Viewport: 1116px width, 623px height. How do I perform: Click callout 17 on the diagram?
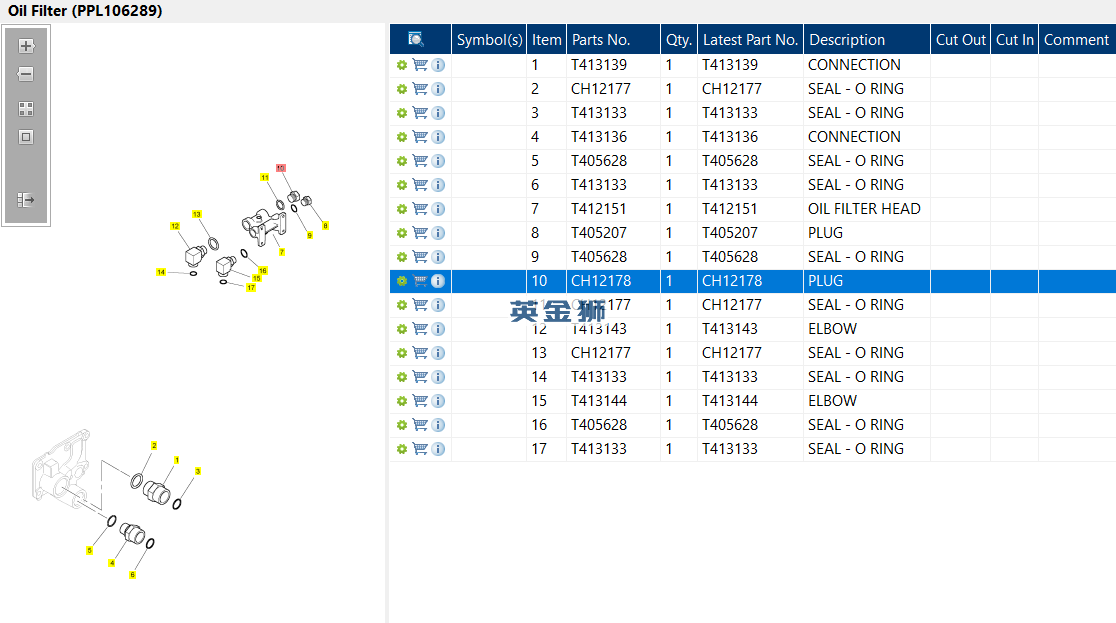click(251, 288)
